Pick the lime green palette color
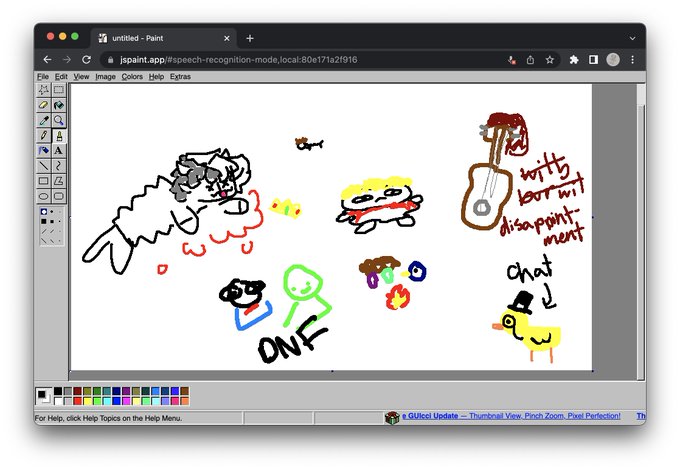 pyautogui.click(x=97, y=401)
